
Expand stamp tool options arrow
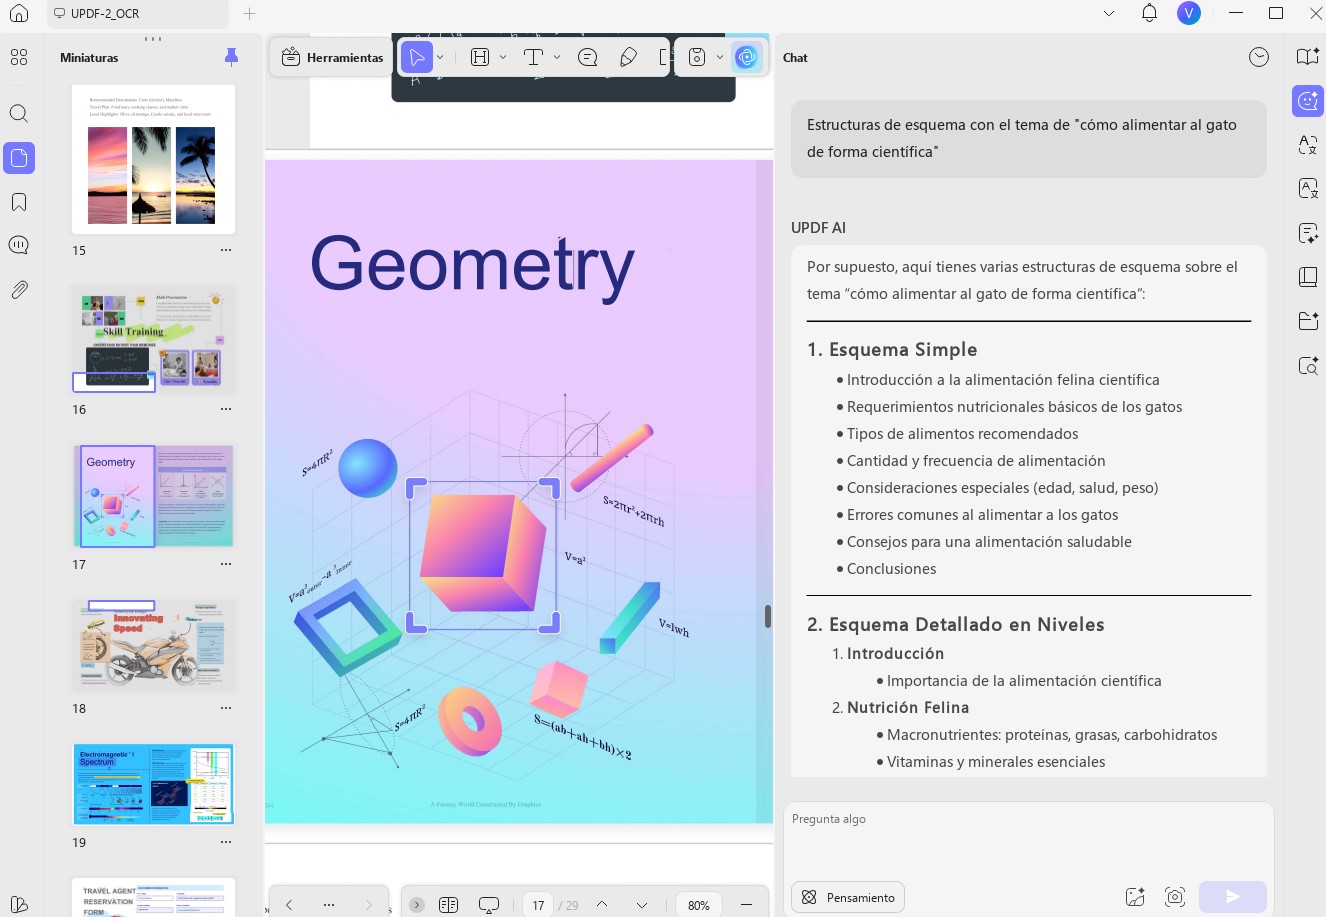pos(720,58)
